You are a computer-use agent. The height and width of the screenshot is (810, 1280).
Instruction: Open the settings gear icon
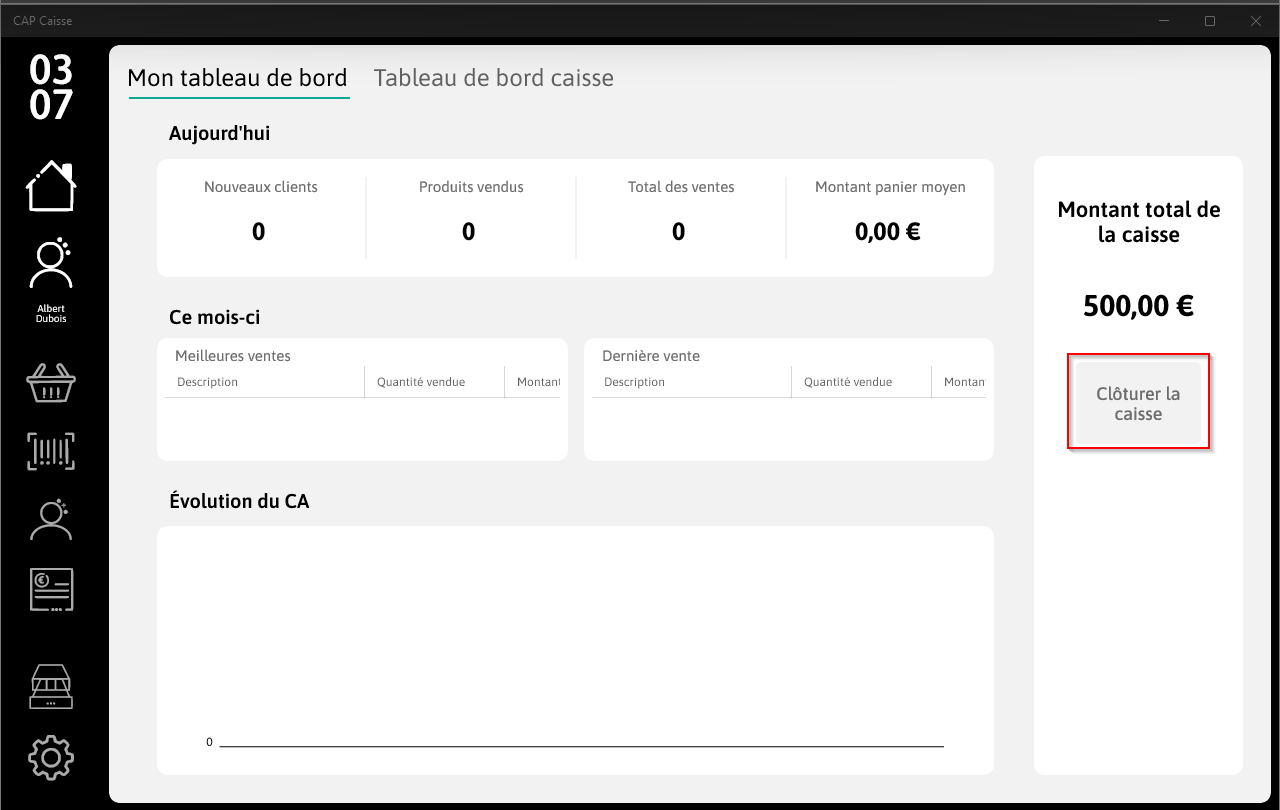point(51,757)
